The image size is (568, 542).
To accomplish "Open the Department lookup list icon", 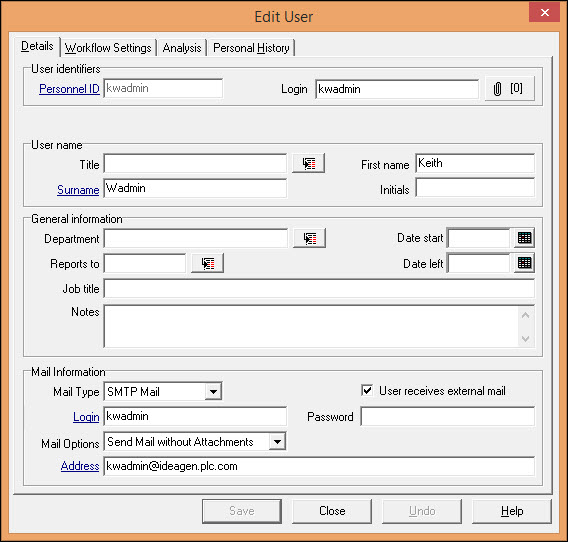I will 309,238.
